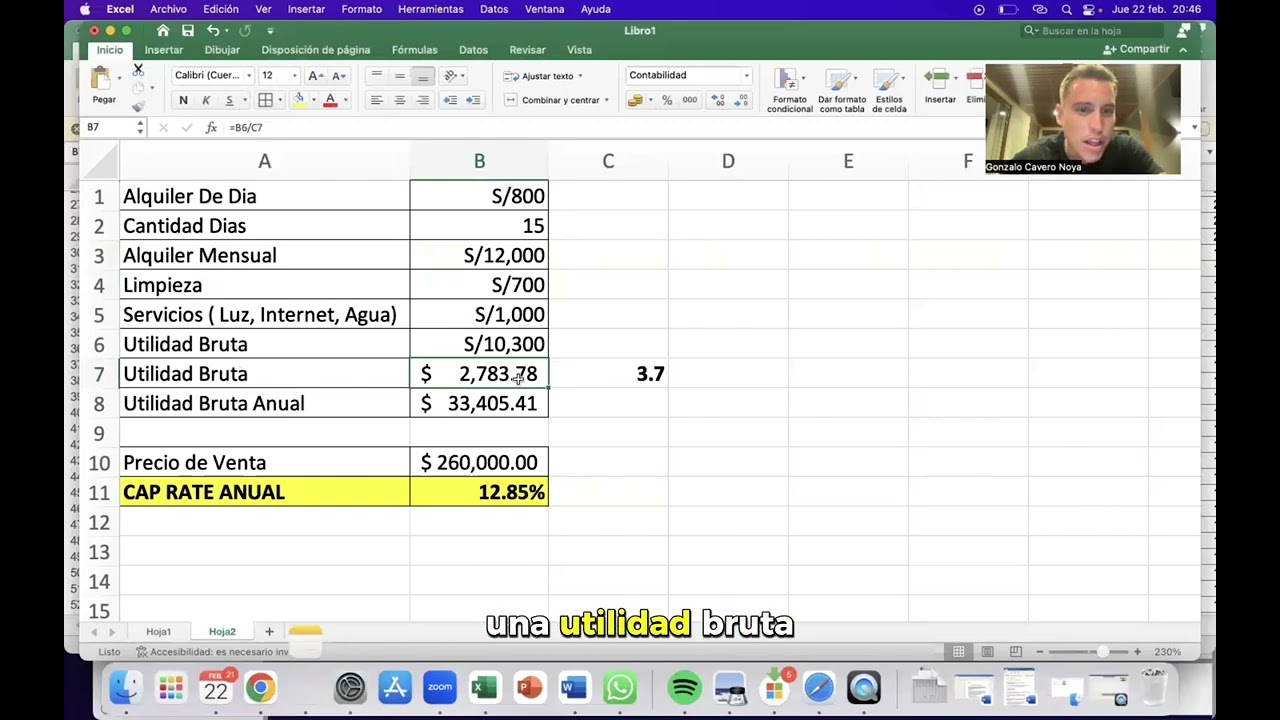Image resolution: width=1280 pixels, height=720 pixels.
Task: Increase the cell indent
Action: point(473,100)
